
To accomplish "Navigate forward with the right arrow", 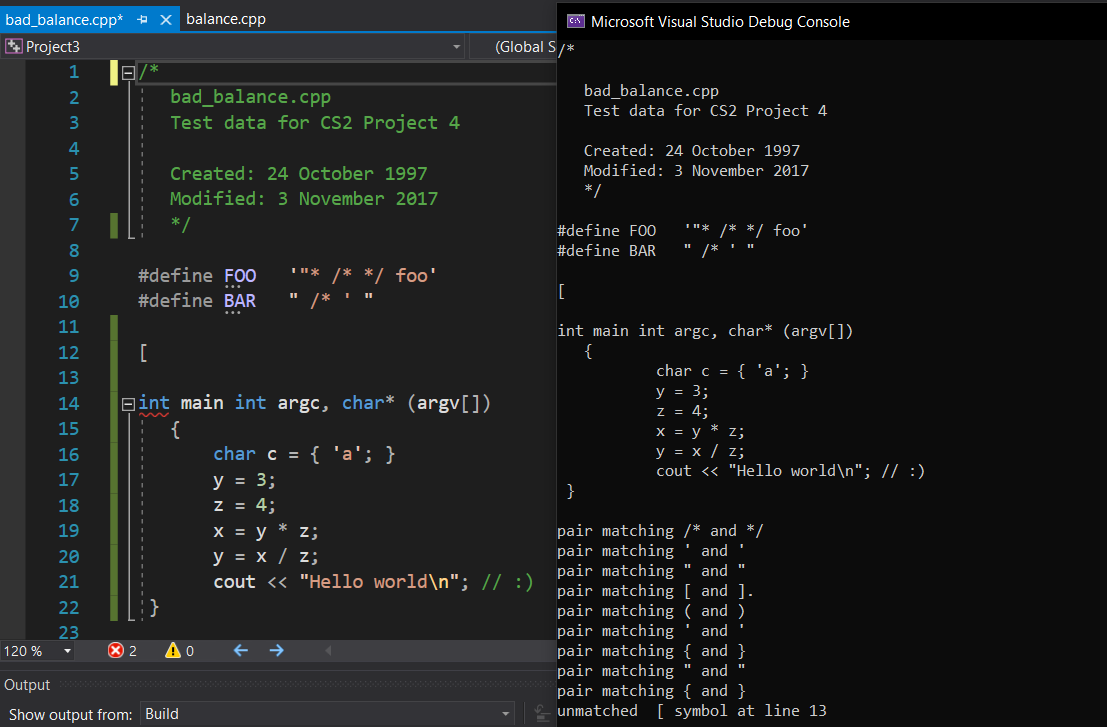I will (x=276, y=651).
